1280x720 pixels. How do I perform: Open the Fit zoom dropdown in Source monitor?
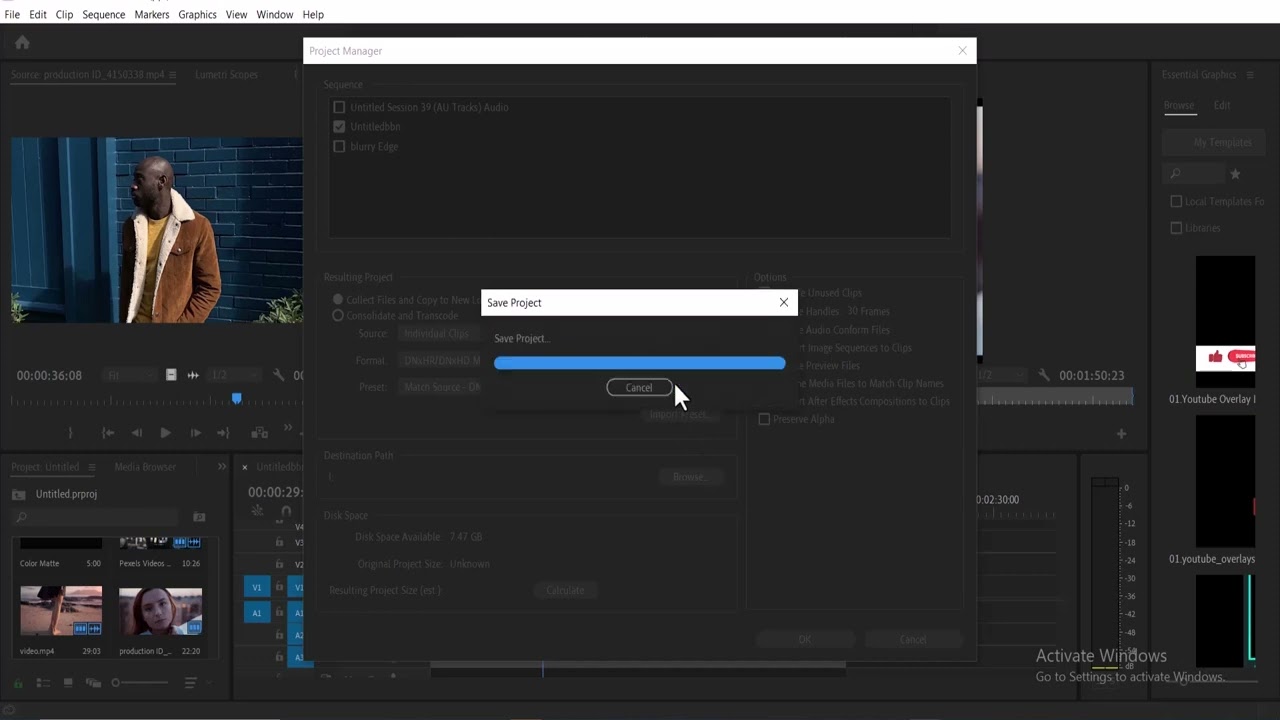(x=129, y=376)
